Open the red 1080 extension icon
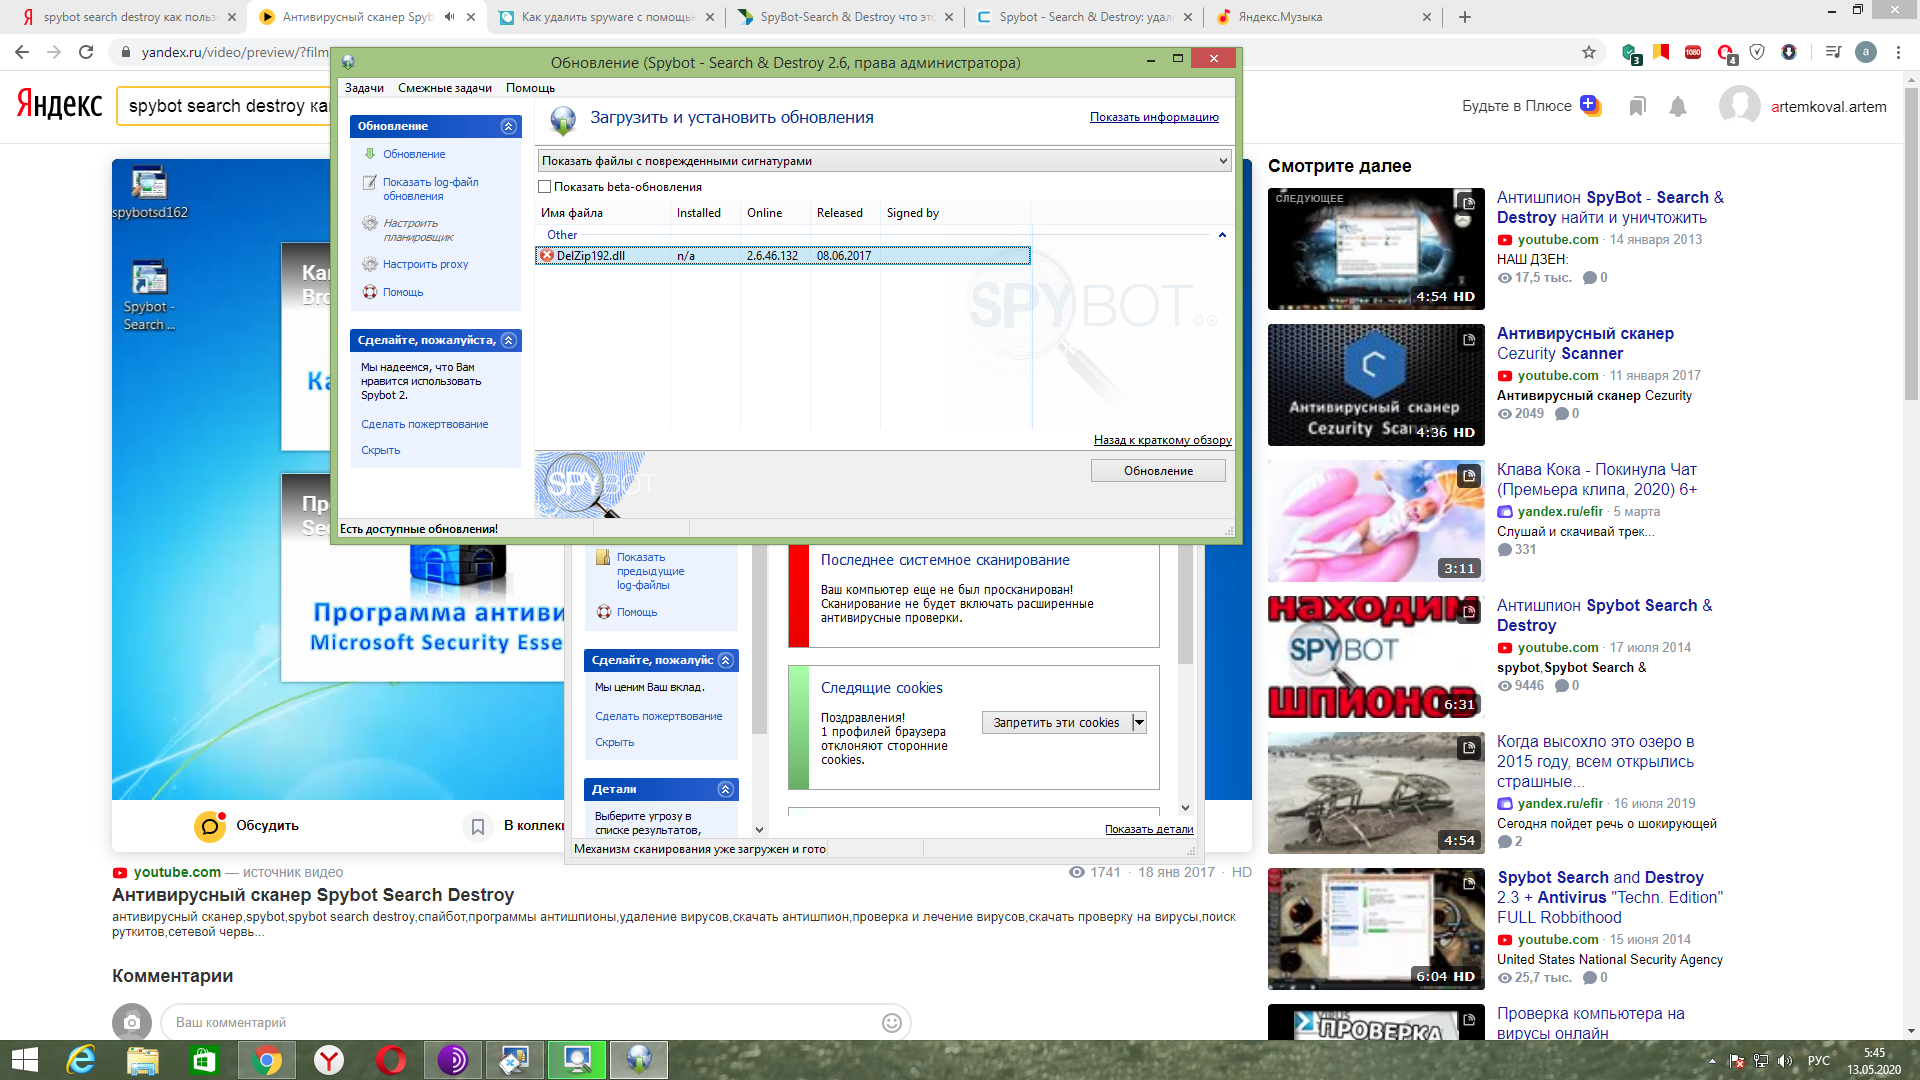The image size is (1920, 1080). [1693, 52]
